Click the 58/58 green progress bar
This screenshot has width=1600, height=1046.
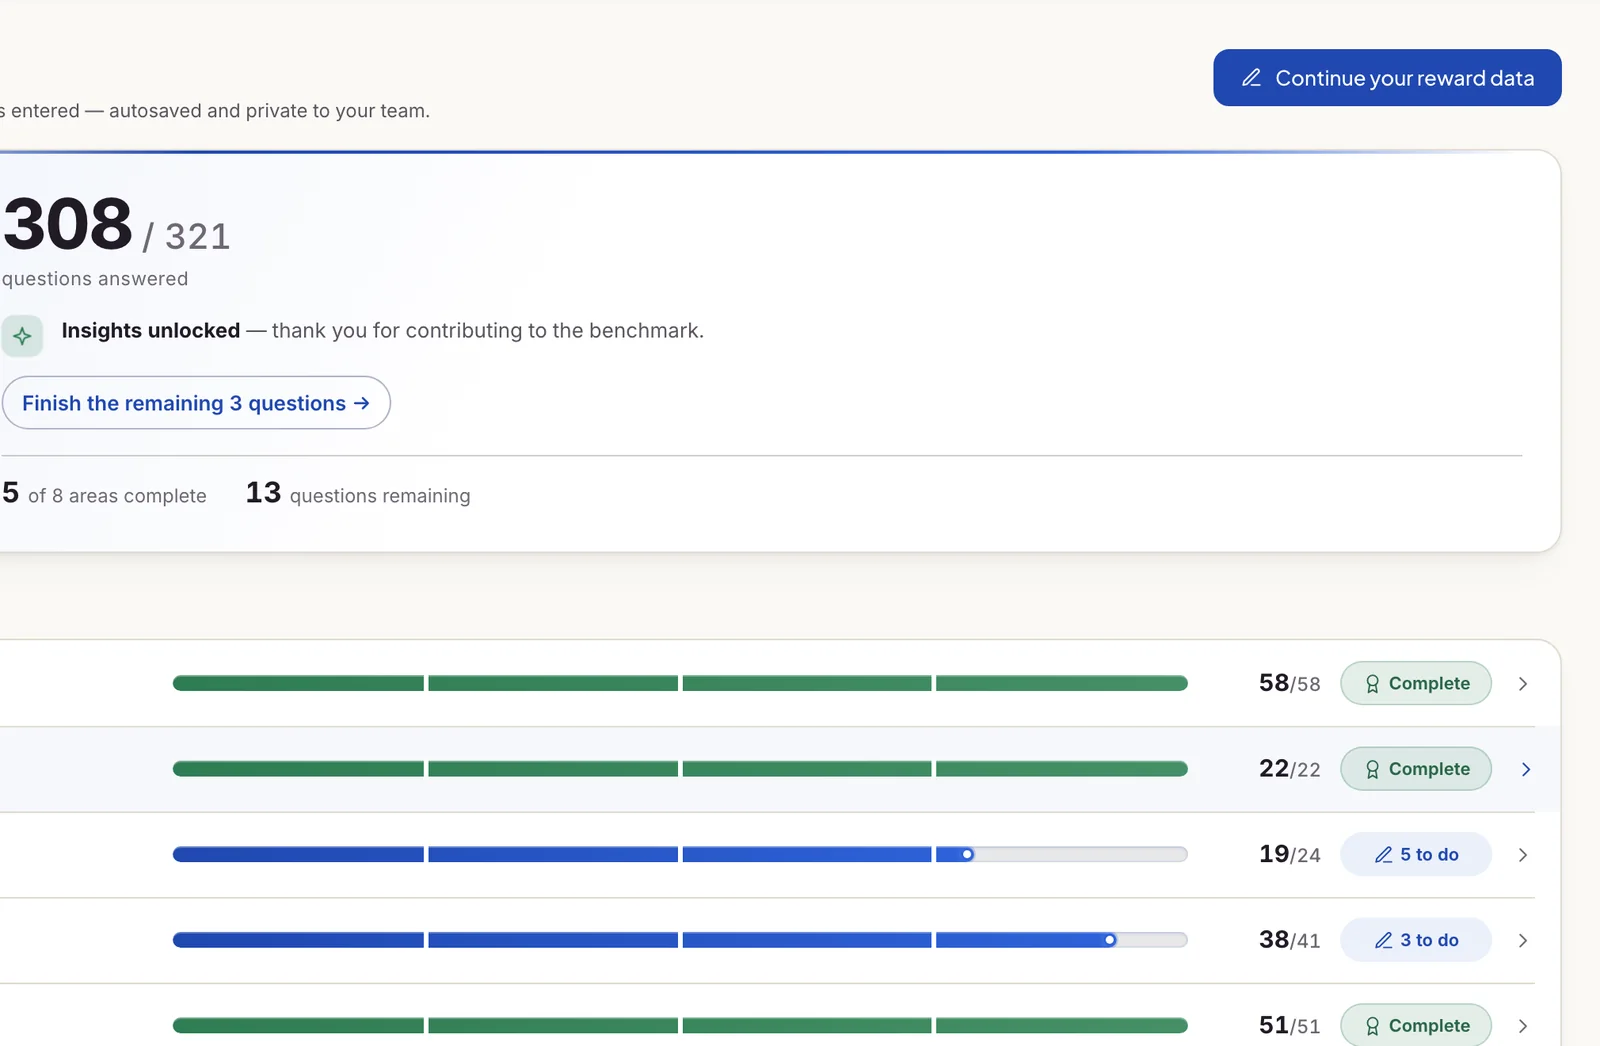680,683
